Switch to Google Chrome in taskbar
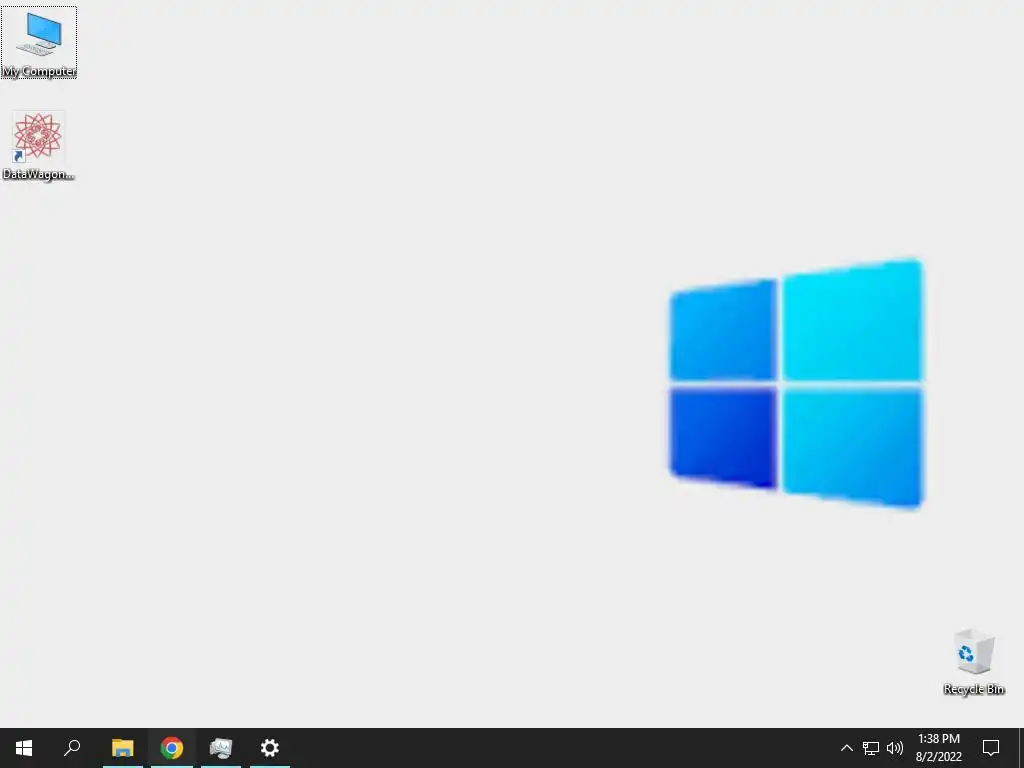Viewport: 1024px width, 768px height. [172, 748]
